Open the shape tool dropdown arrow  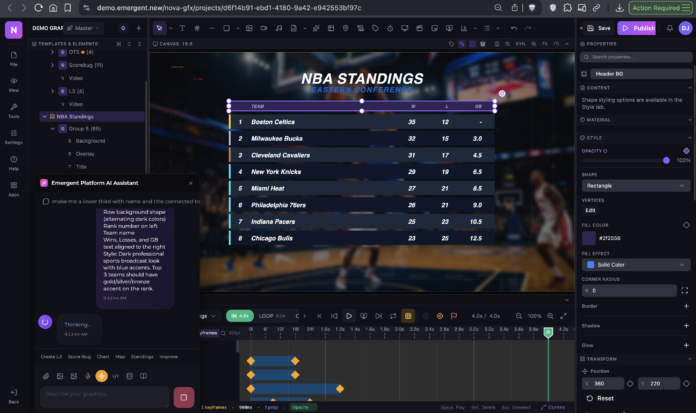coord(237,28)
